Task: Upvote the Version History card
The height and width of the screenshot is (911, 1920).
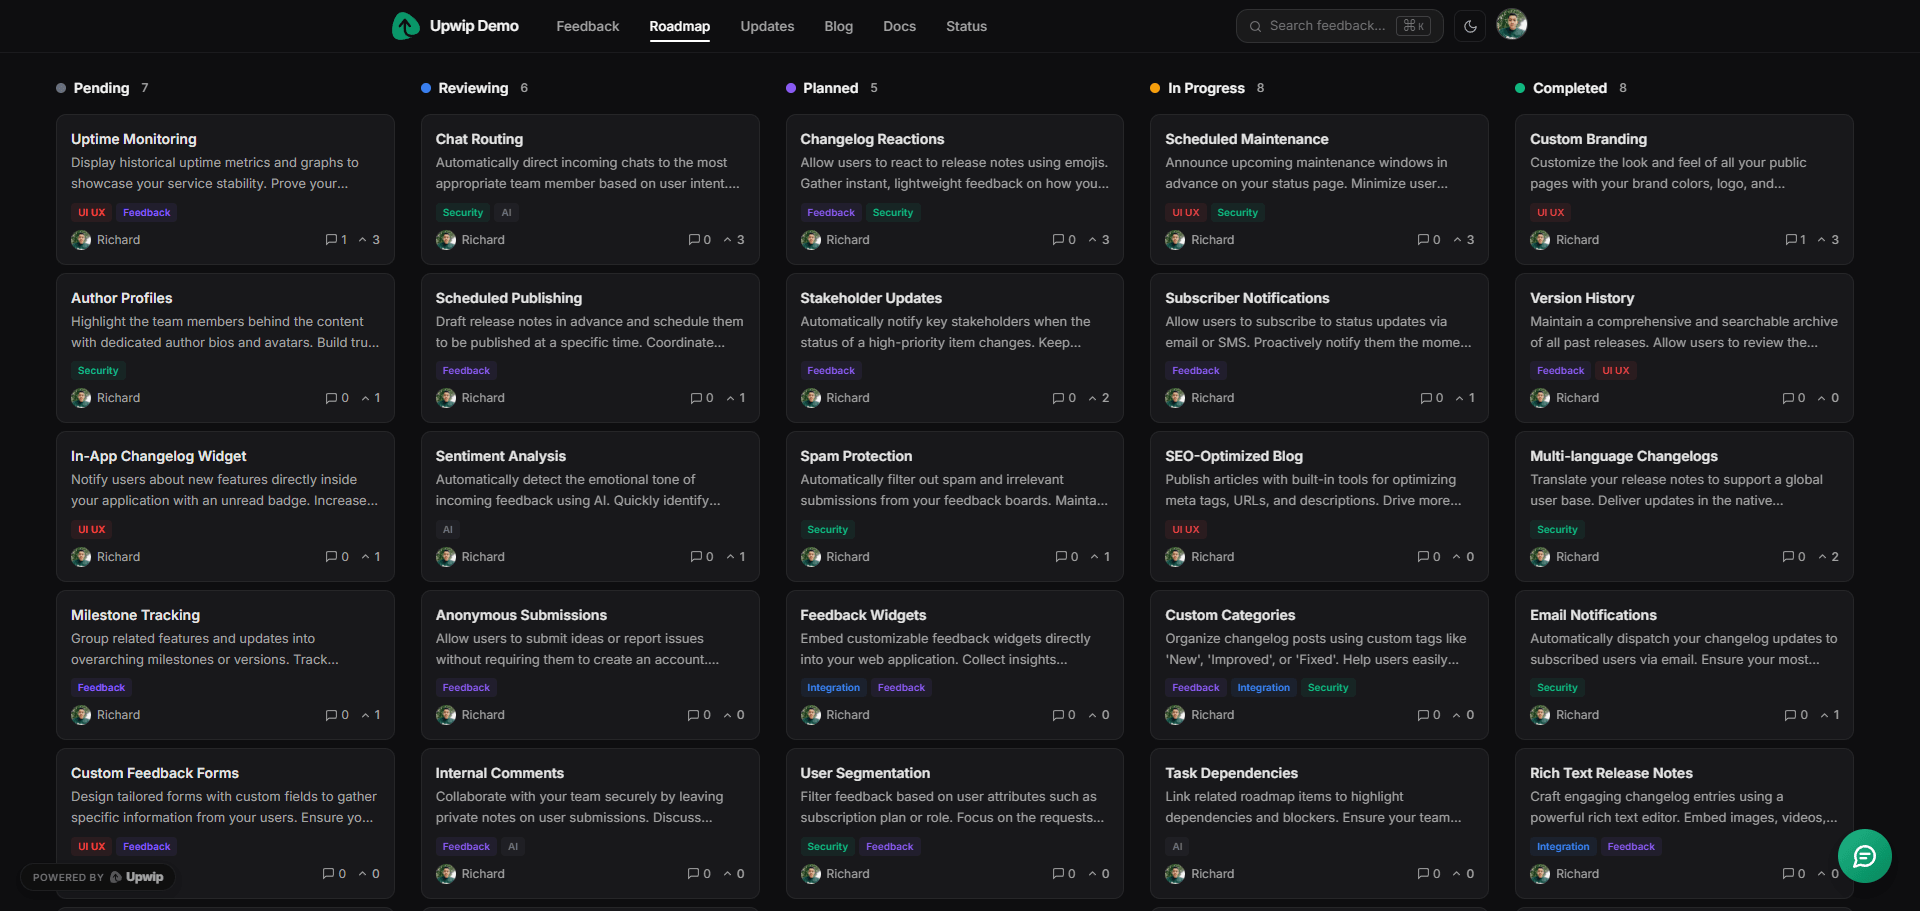Action: tap(1828, 398)
